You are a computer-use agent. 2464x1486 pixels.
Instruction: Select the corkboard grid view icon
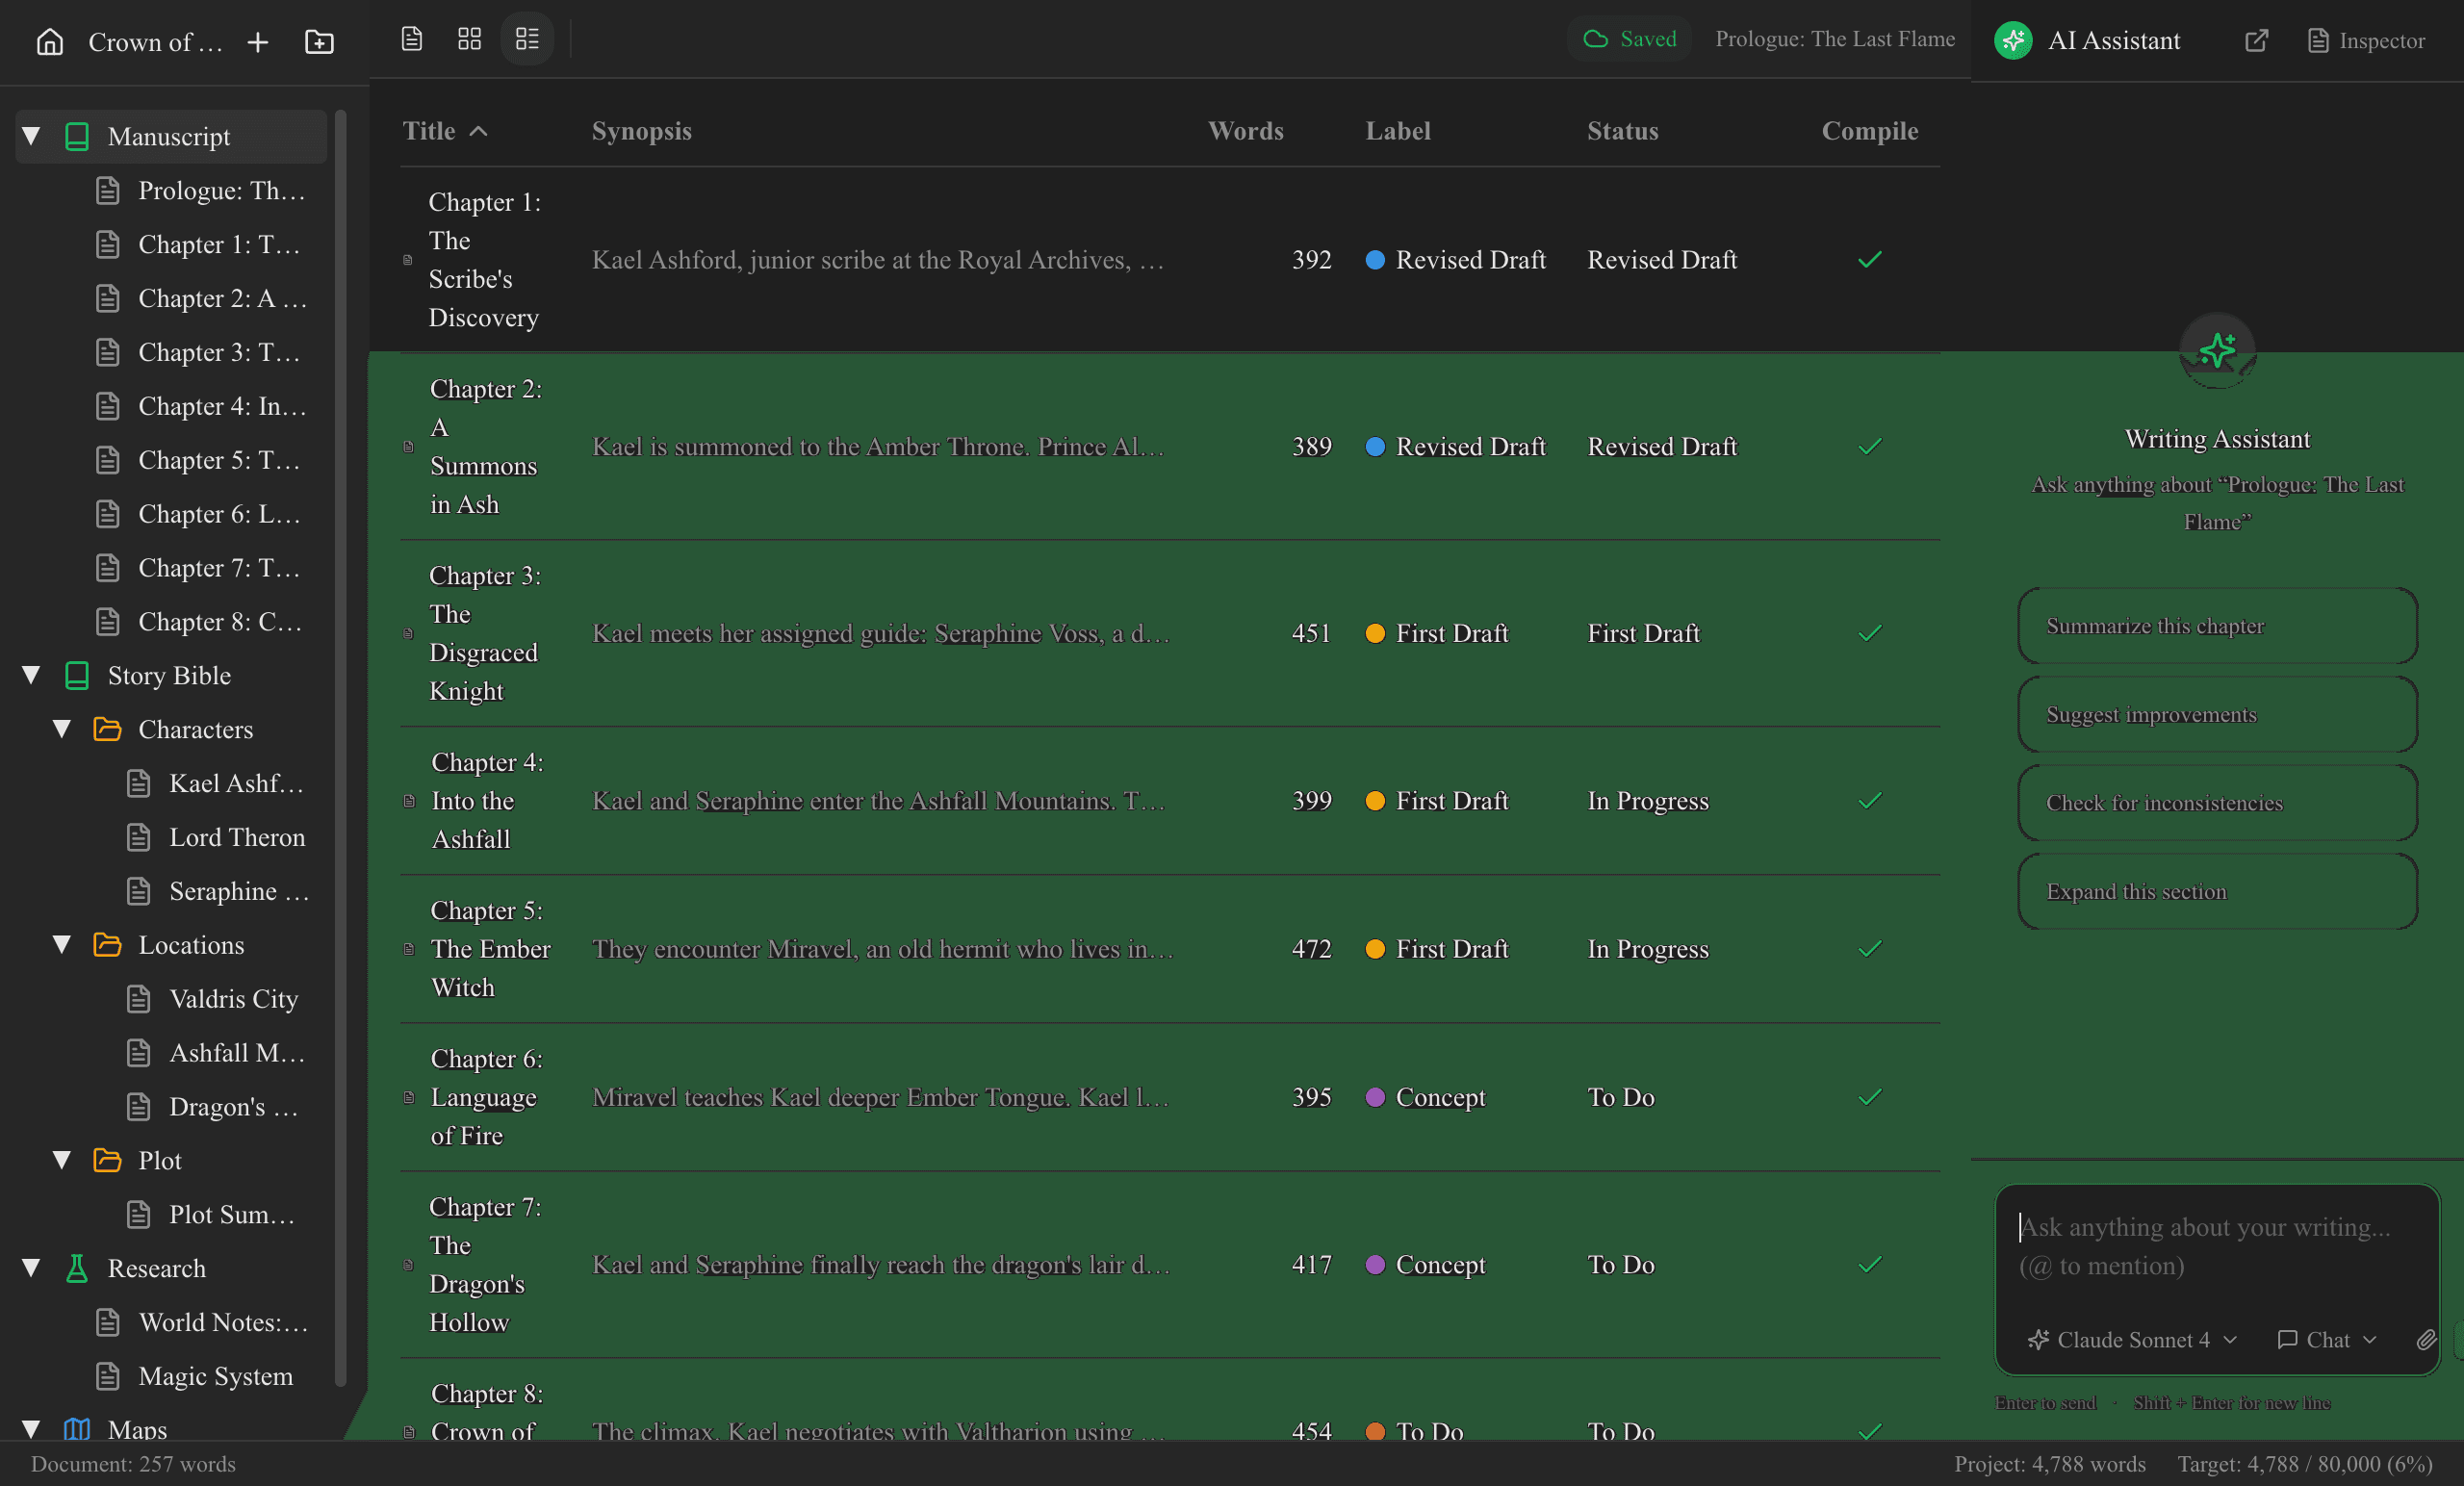pos(468,39)
